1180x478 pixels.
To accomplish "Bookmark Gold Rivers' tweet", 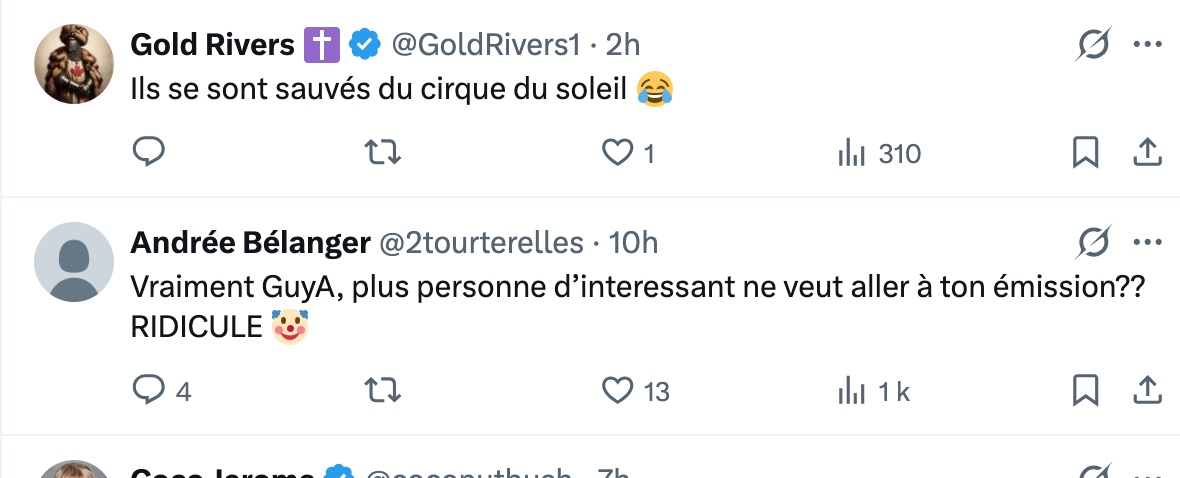I will tap(1085, 153).
